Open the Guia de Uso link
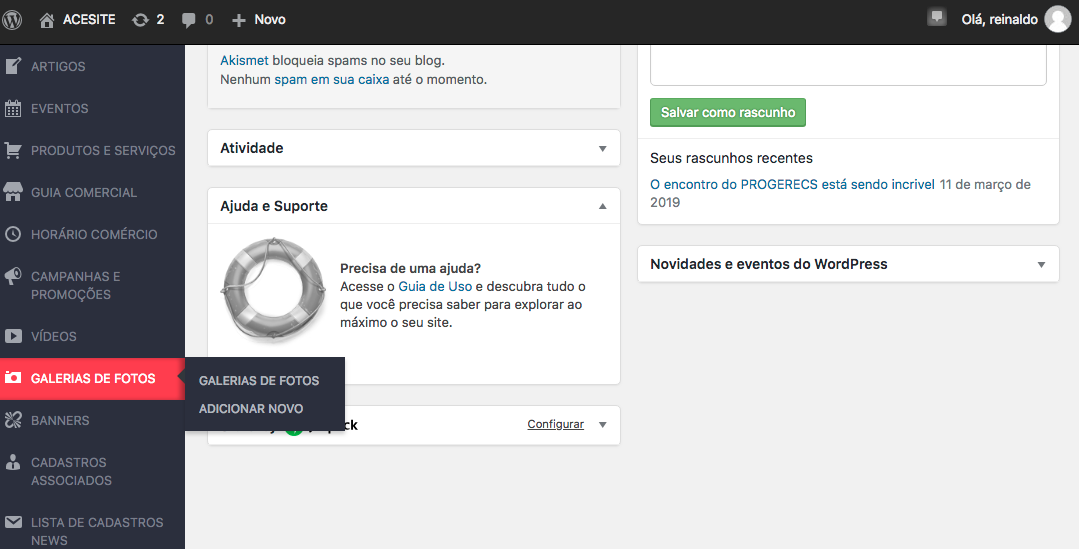Screen dimensions: 1079x549 435,286
